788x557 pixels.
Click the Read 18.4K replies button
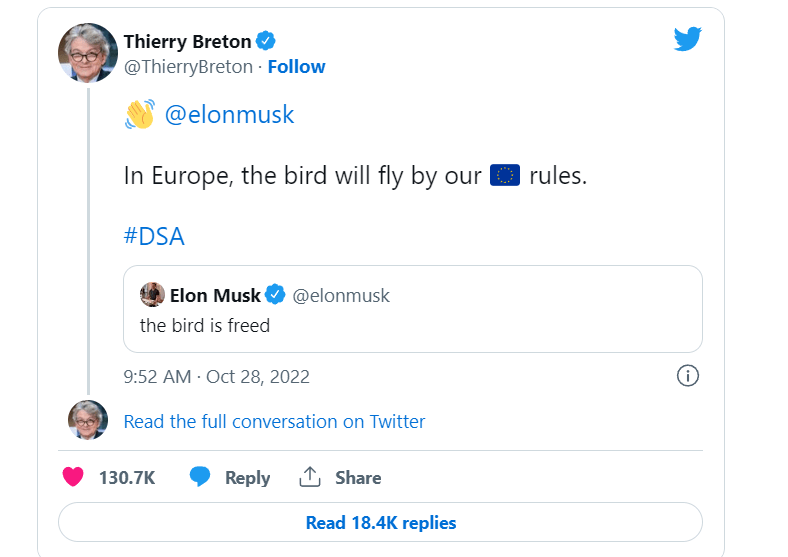point(380,522)
